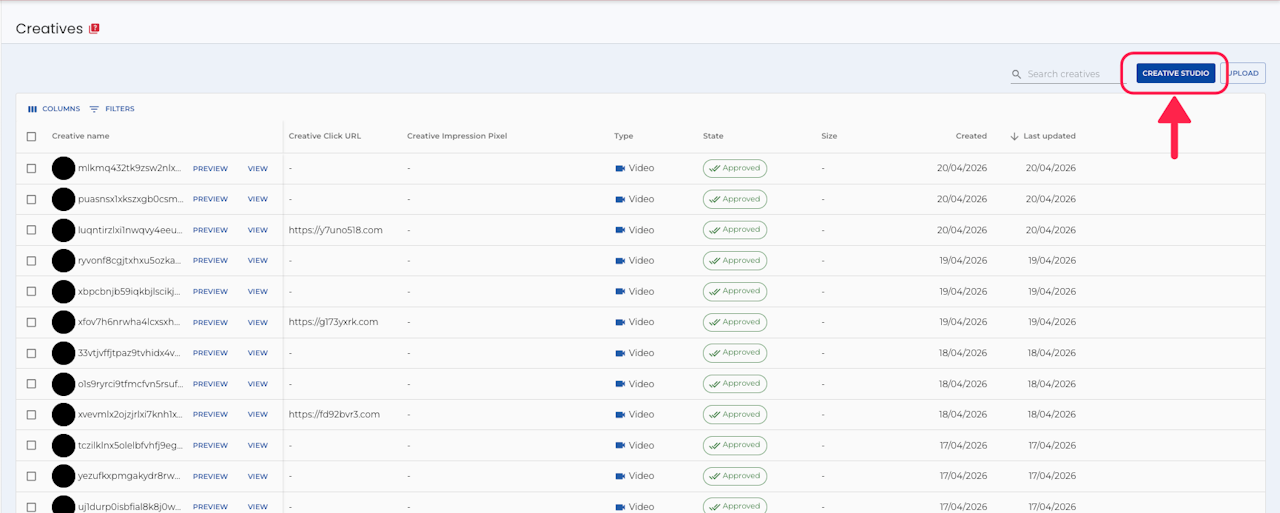1280x513 pixels.
Task: Open the Creative Studio button
Action: (1176, 73)
